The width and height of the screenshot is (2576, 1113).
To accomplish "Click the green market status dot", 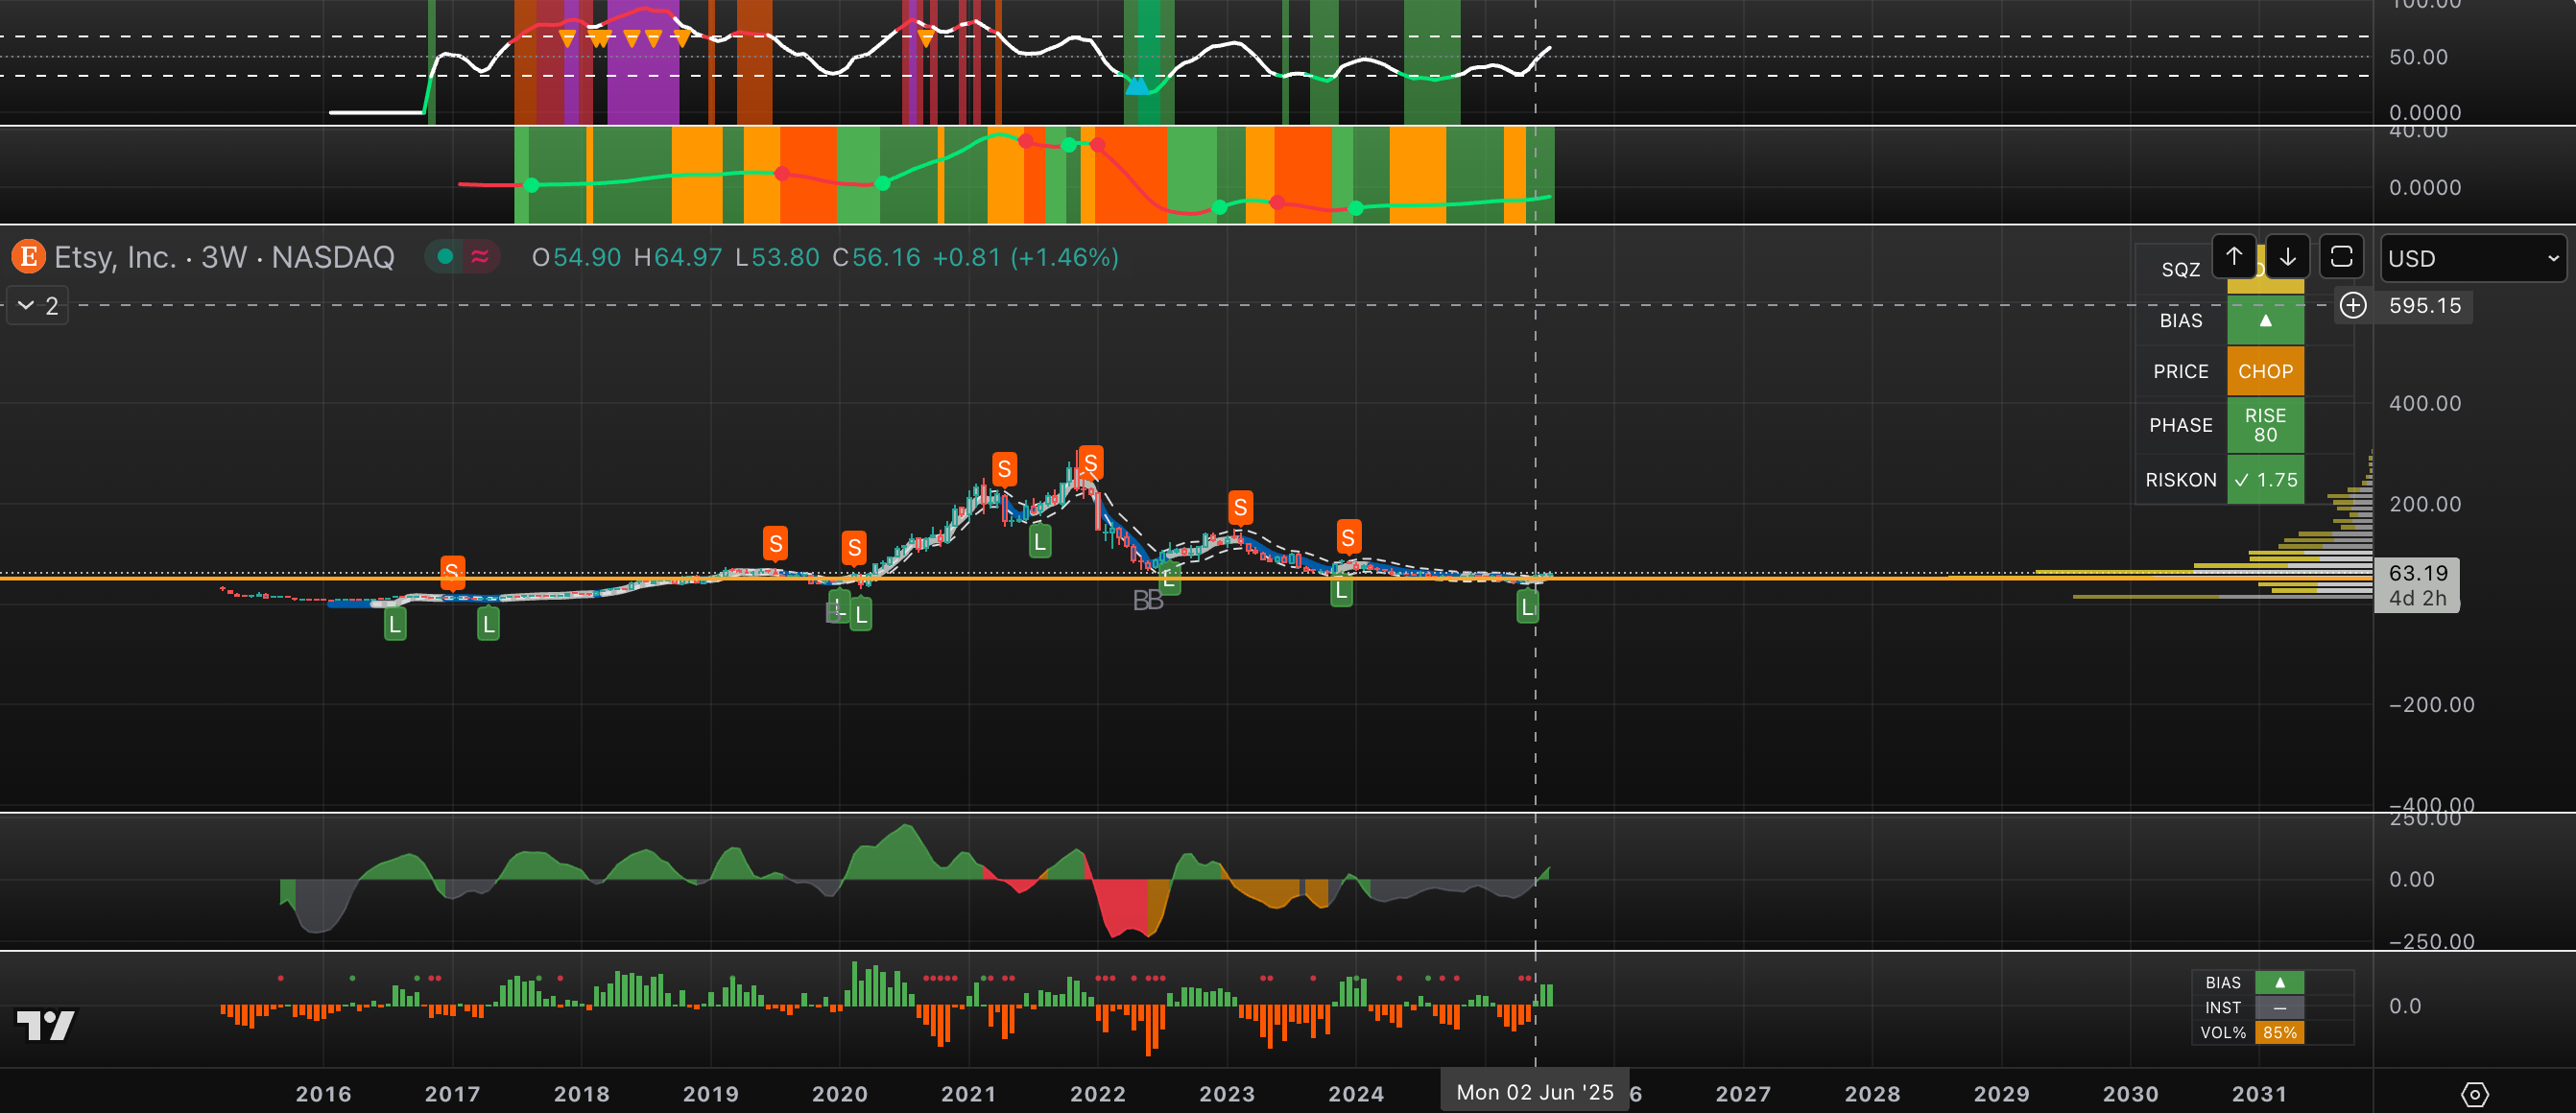I will (446, 257).
